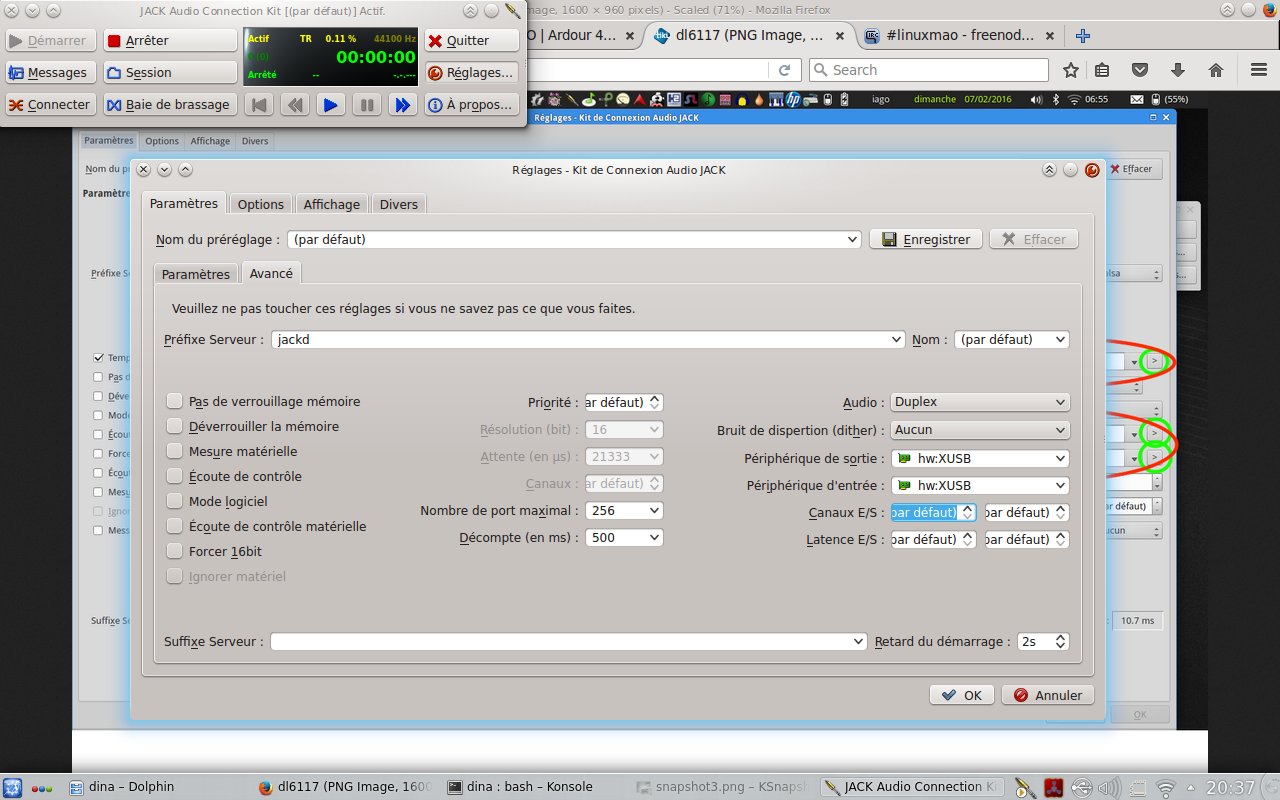This screenshot has width=1280, height=800.
Task: Pause the JACK transport
Action: coord(367,104)
